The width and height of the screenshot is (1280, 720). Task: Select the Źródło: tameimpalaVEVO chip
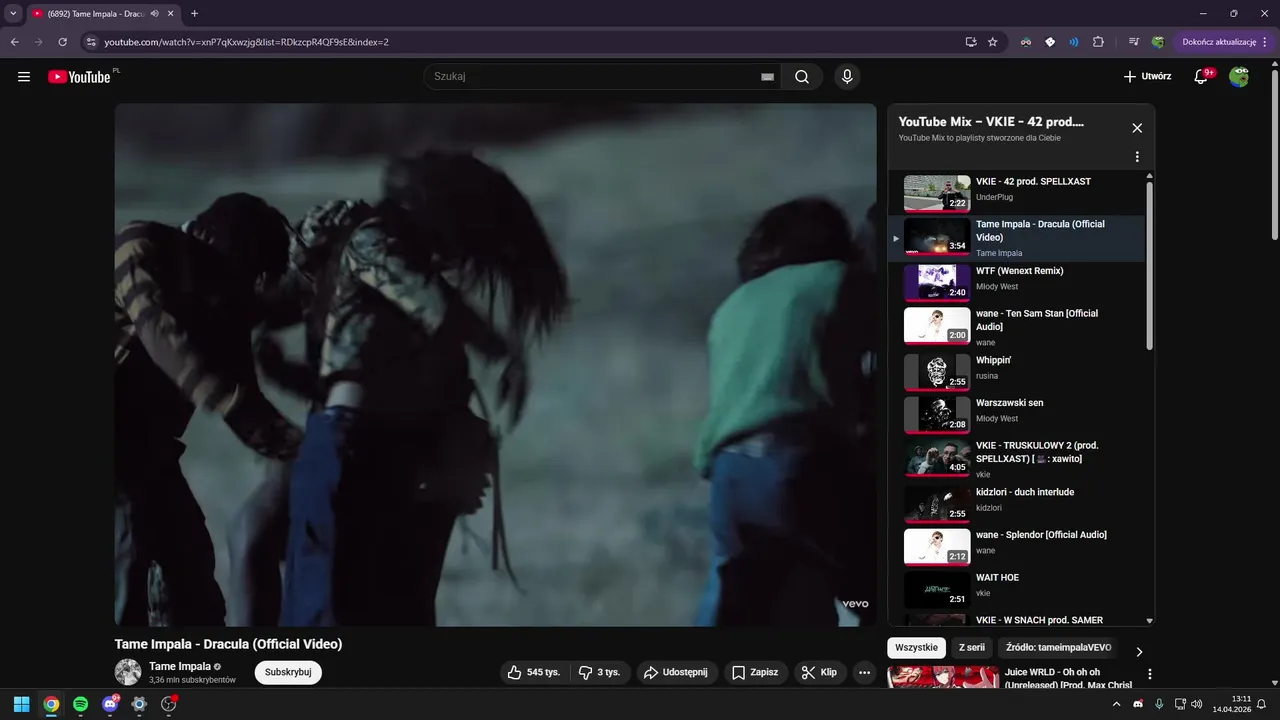pos(1060,648)
